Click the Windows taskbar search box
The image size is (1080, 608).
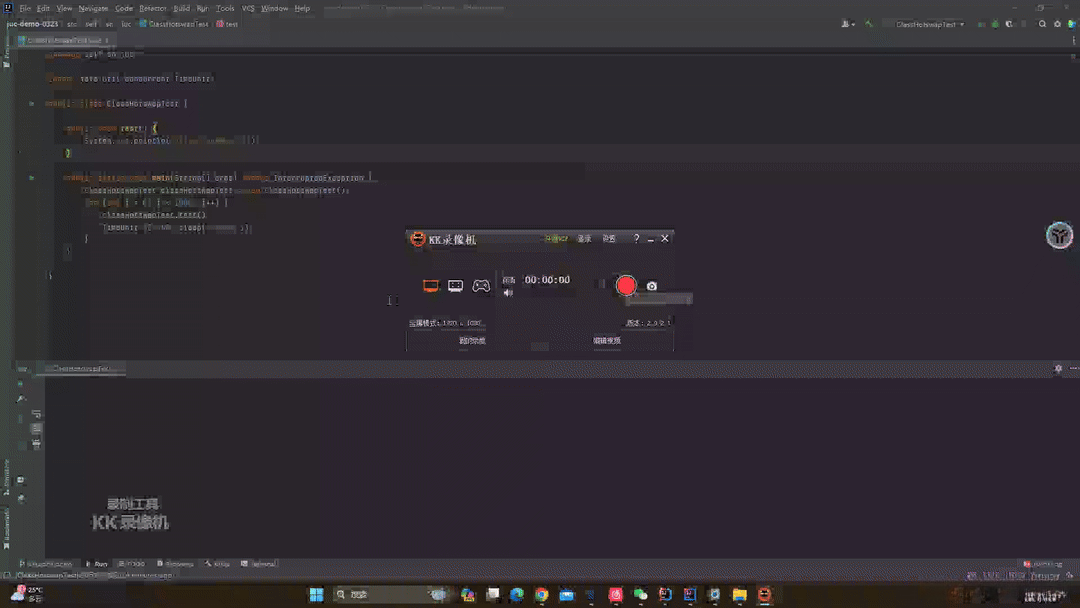coord(391,594)
